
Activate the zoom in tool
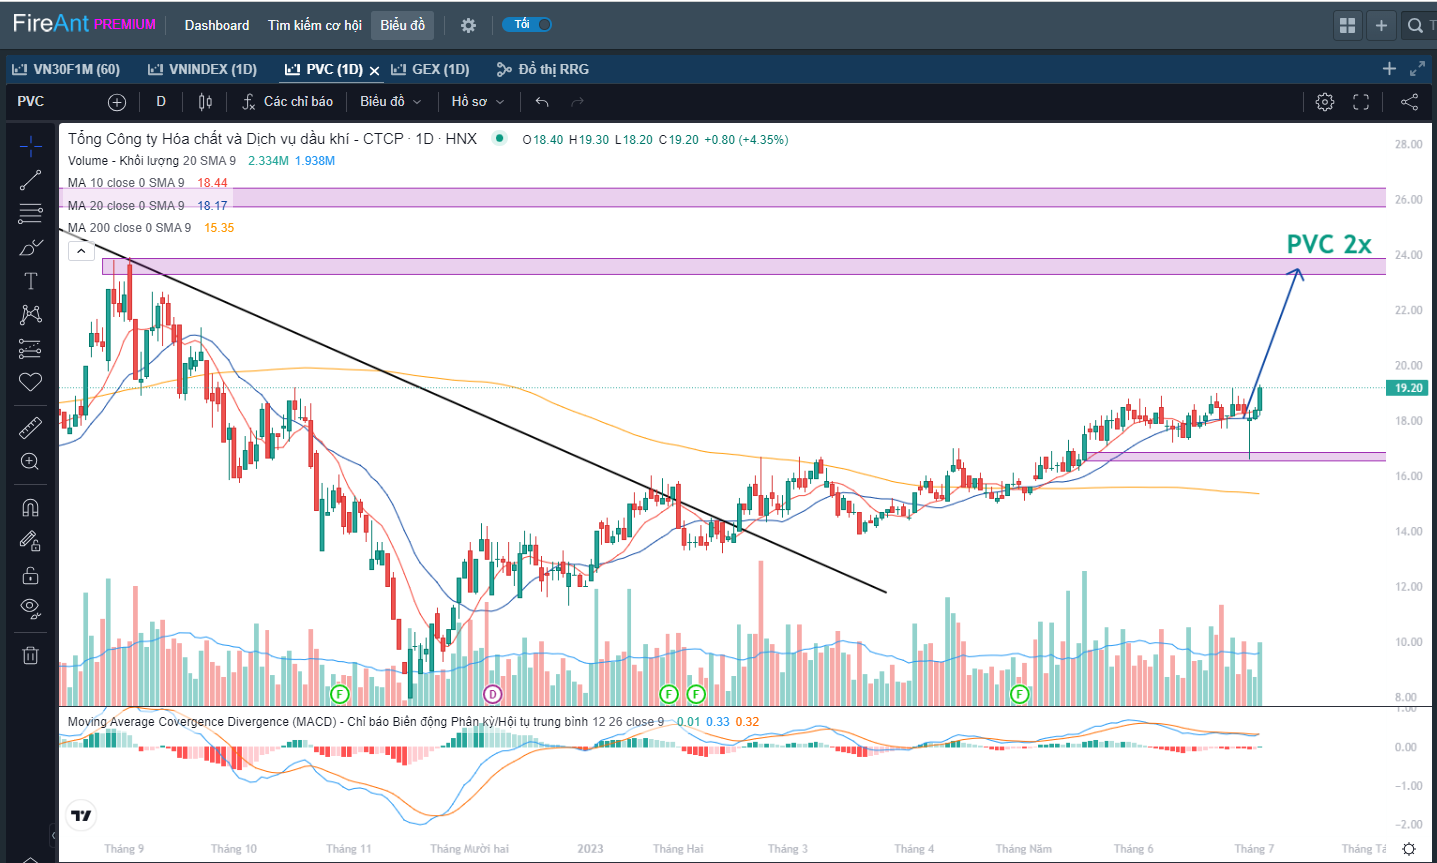pos(31,462)
